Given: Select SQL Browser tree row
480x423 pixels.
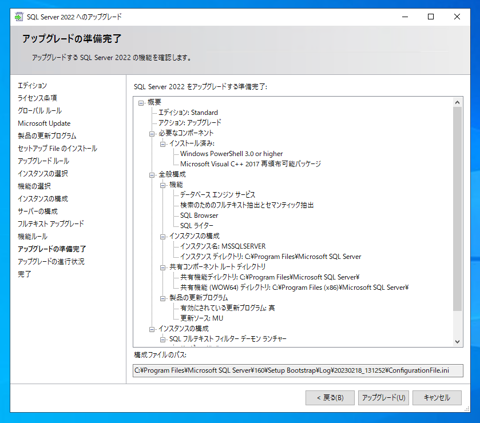Looking at the screenshot, I should (199, 215).
